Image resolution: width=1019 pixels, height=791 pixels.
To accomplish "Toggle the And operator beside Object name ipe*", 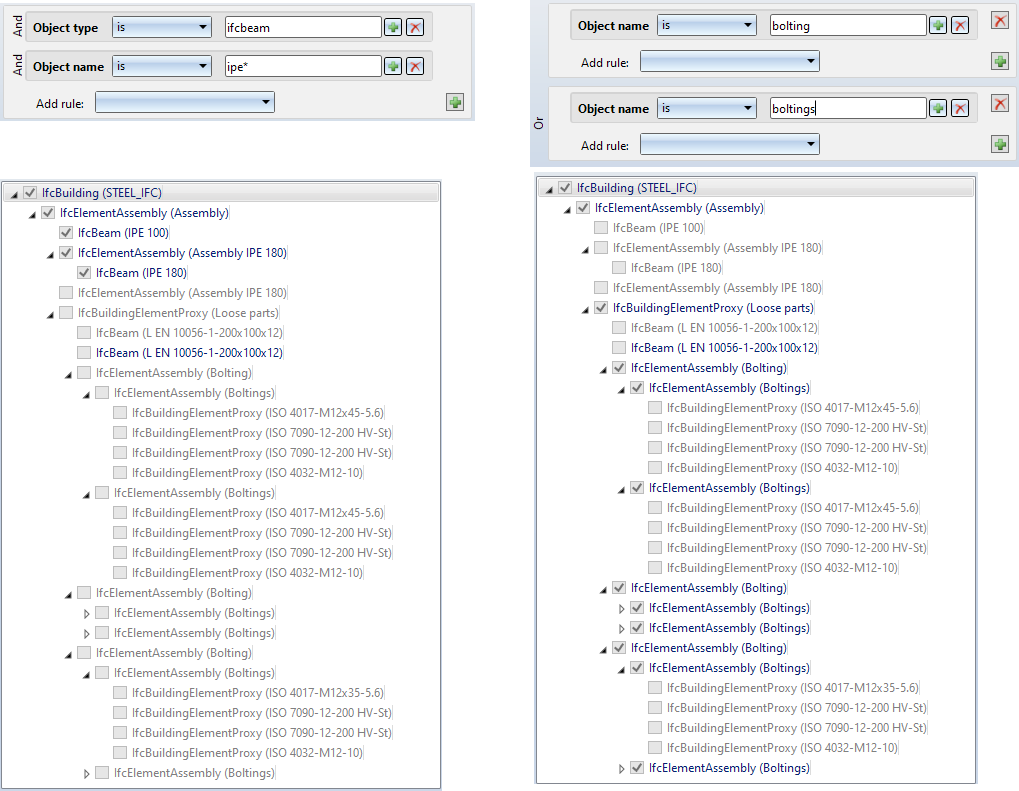I will tap(18, 65).
